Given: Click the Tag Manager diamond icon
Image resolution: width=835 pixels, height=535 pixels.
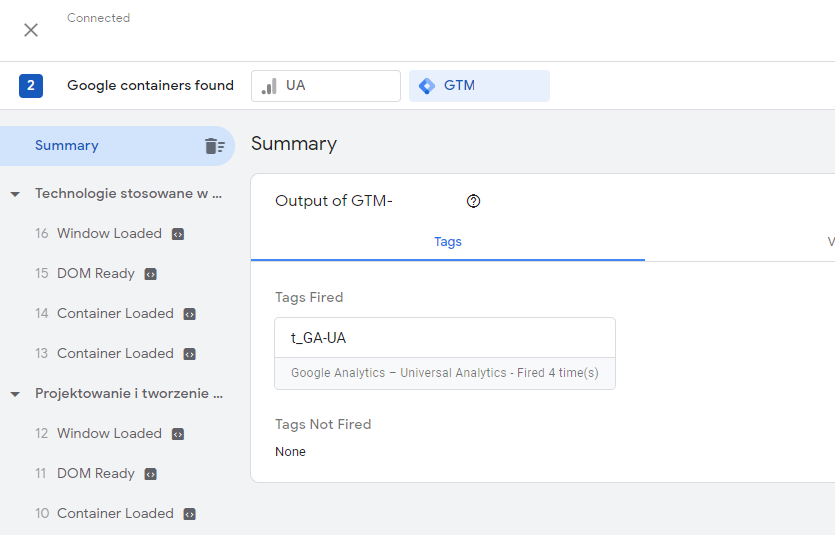Looking at the screenshot, I should coord(427,86).
